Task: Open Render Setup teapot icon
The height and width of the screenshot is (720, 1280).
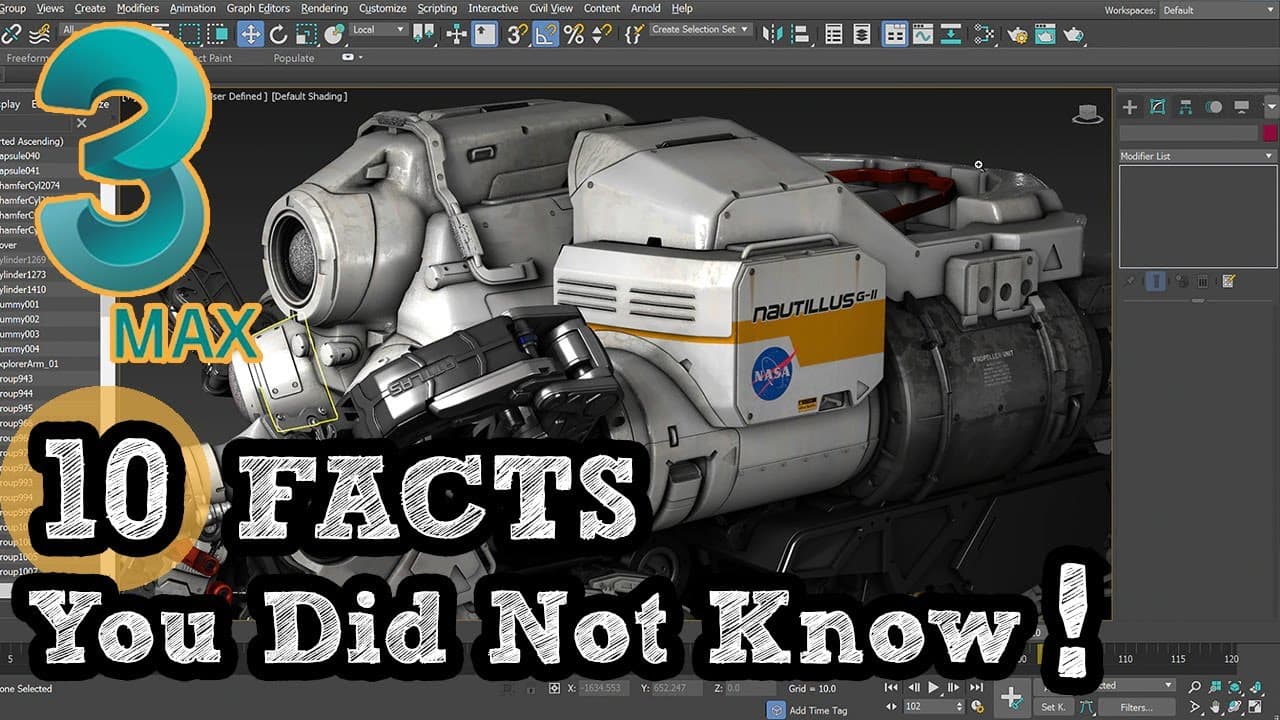Action: (1017, 34)
